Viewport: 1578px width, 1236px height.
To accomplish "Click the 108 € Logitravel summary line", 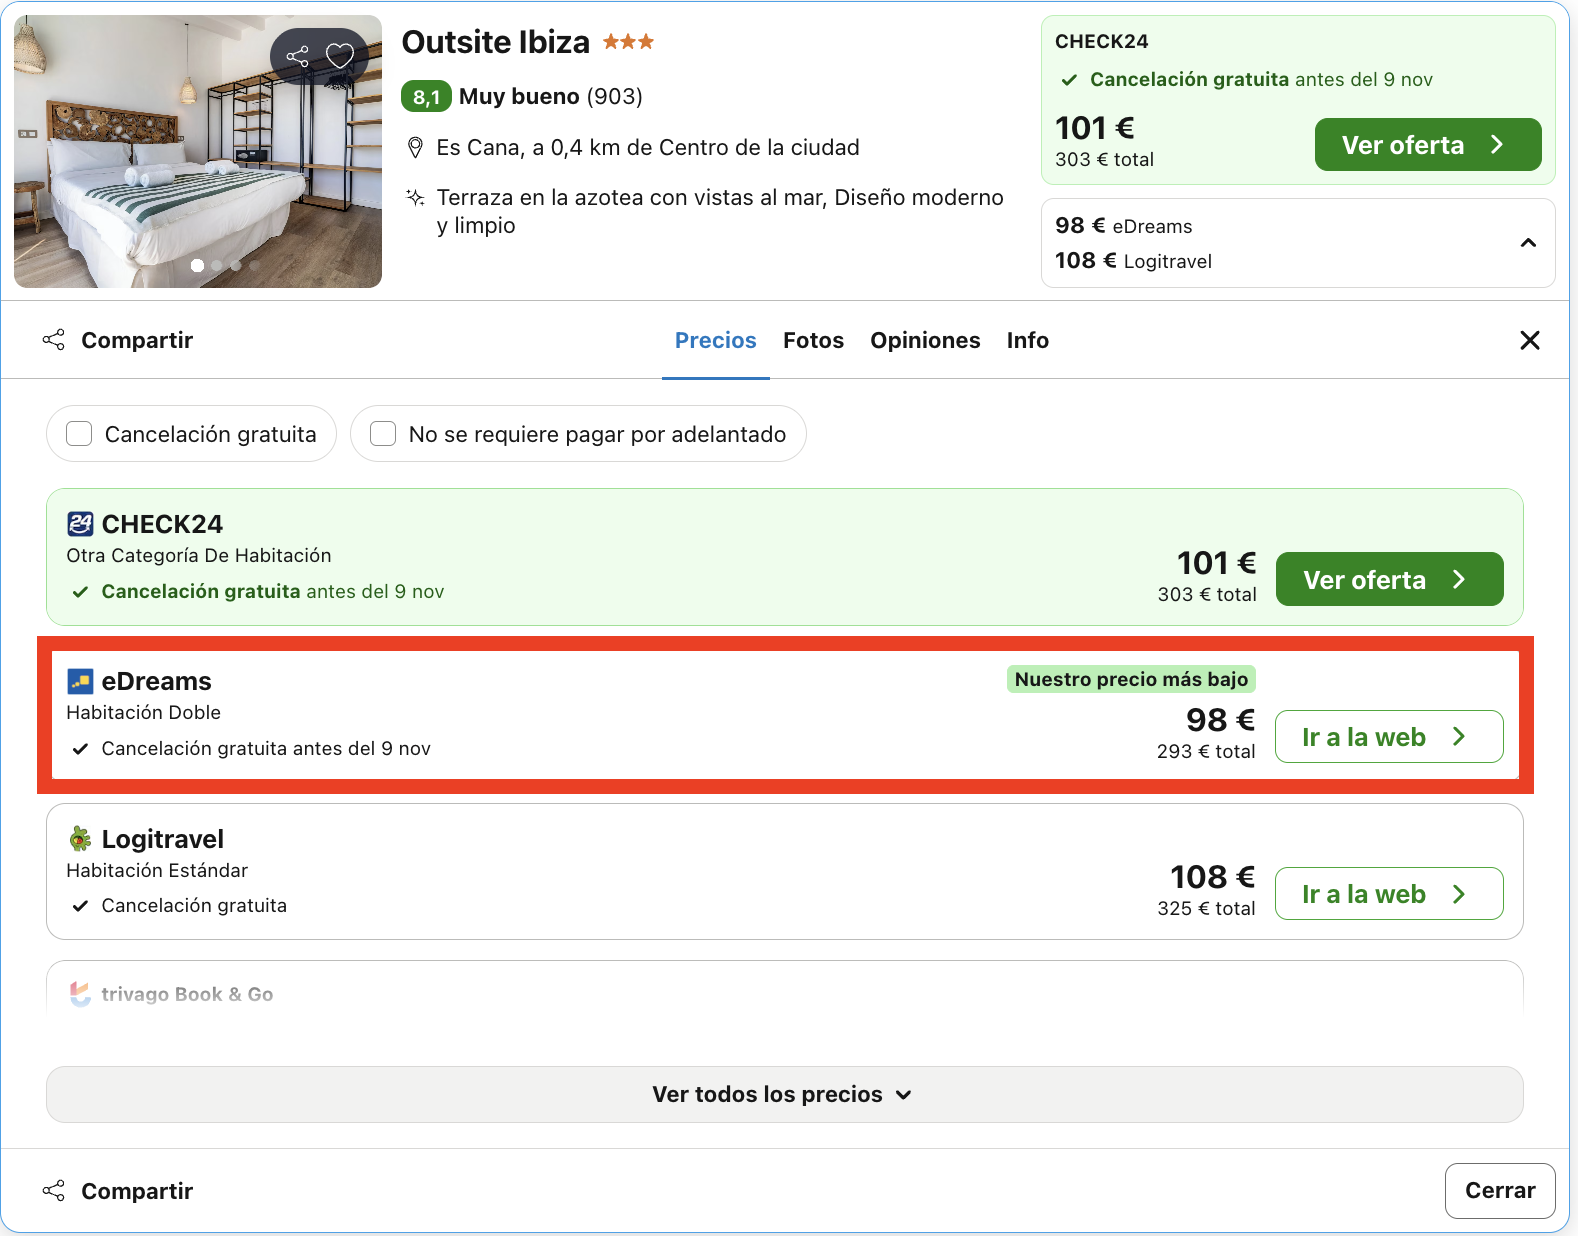I will pyautogui.click(x=1133, y=261).
